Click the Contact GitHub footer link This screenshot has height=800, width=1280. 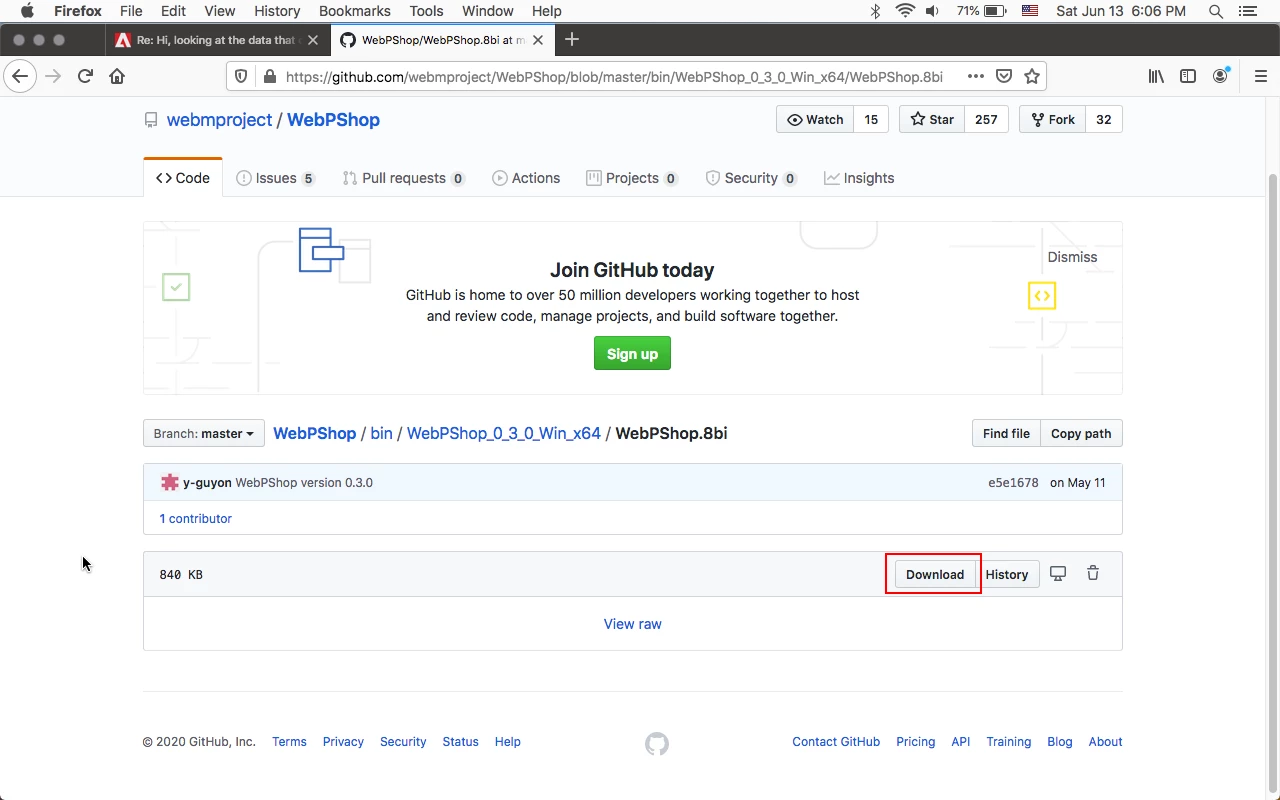pyautogui.click(x=836, y=741)
